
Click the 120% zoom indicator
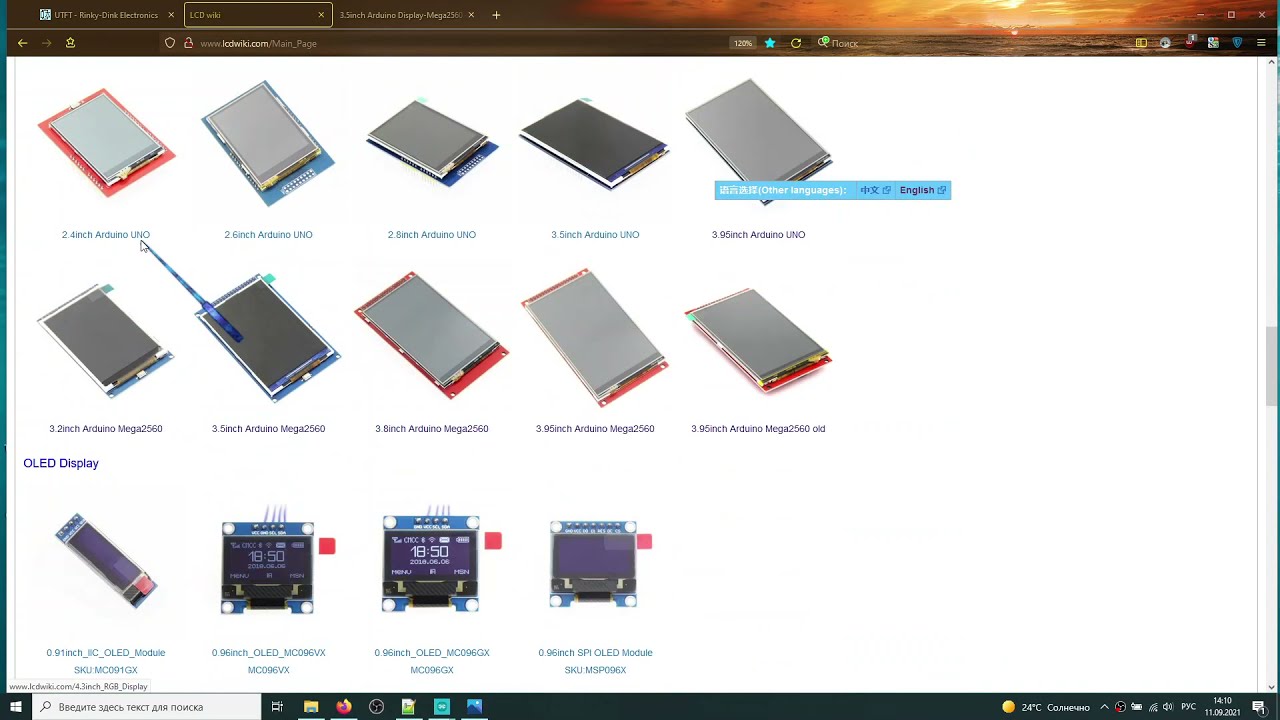point(743,43)
